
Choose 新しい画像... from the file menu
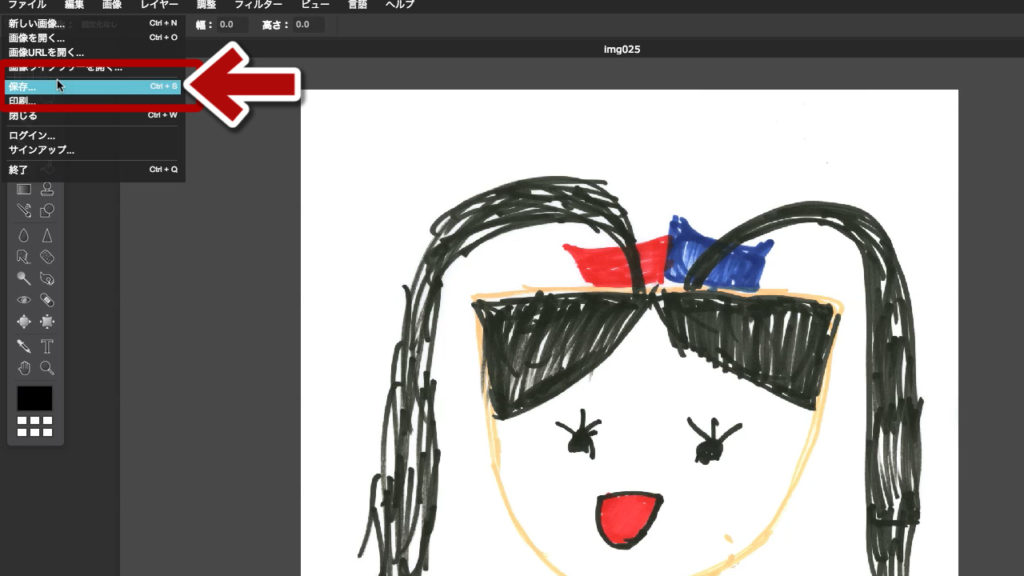[x=93, y=24]
